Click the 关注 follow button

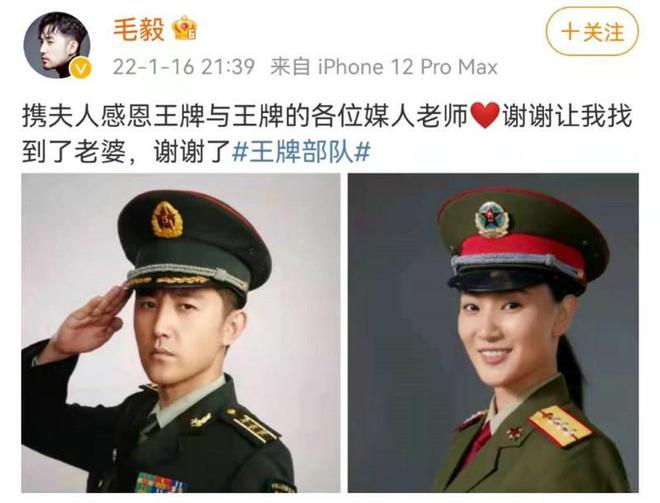click(592, 32)
